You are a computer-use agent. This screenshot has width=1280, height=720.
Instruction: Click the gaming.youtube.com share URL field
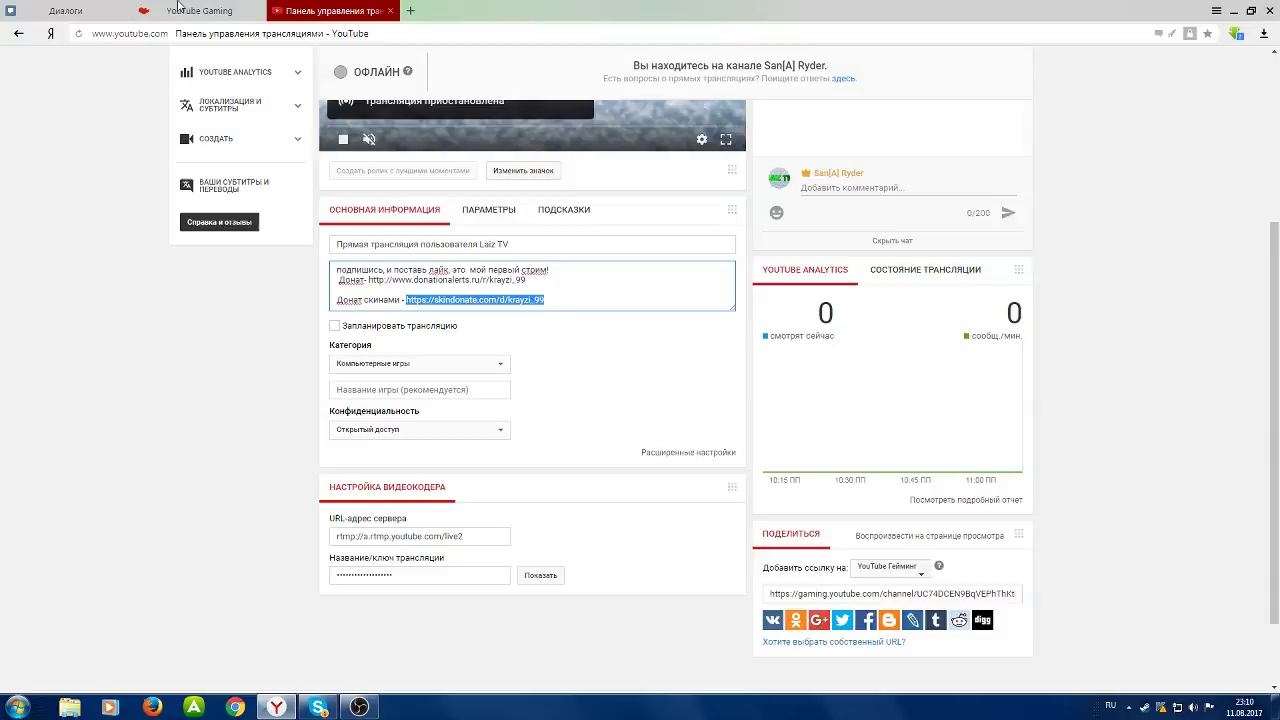coord(892,594)
